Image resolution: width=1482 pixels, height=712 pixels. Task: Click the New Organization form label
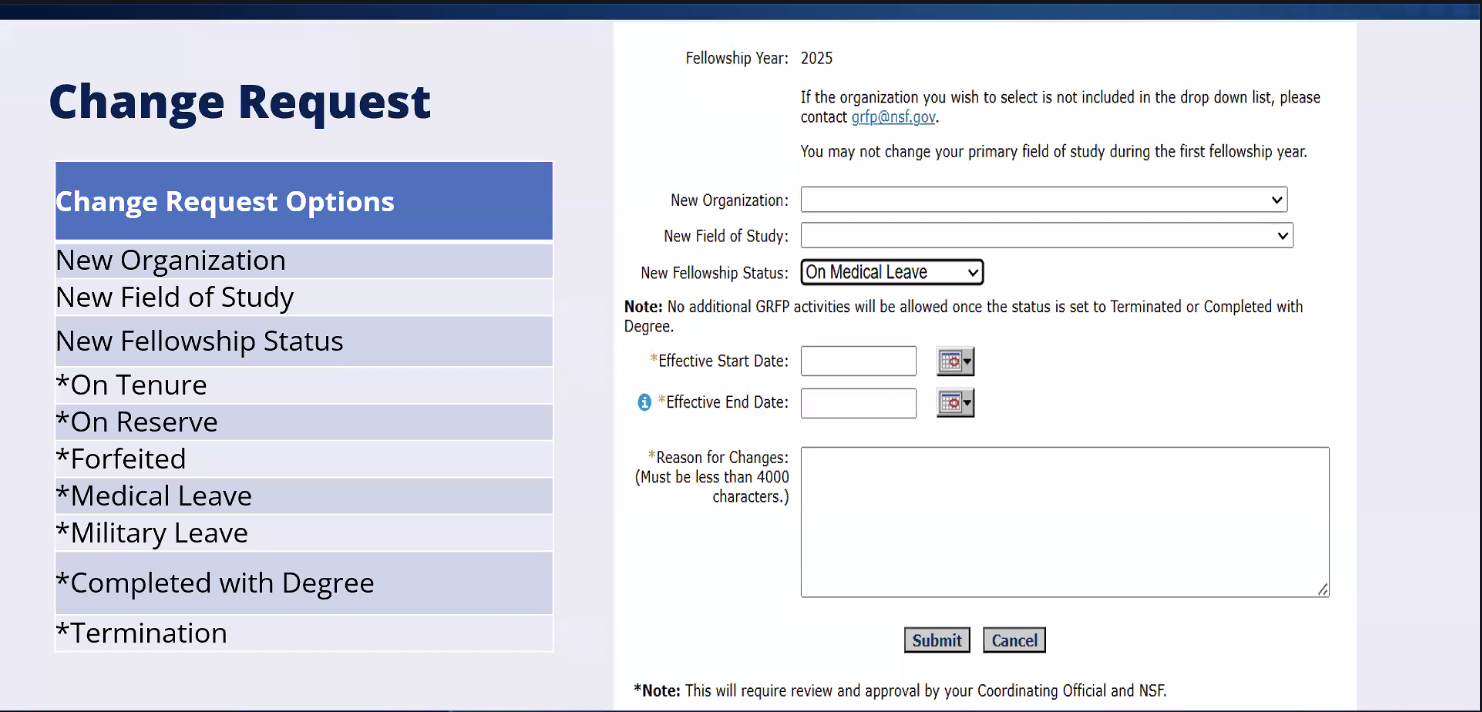[x=729, y=200]
